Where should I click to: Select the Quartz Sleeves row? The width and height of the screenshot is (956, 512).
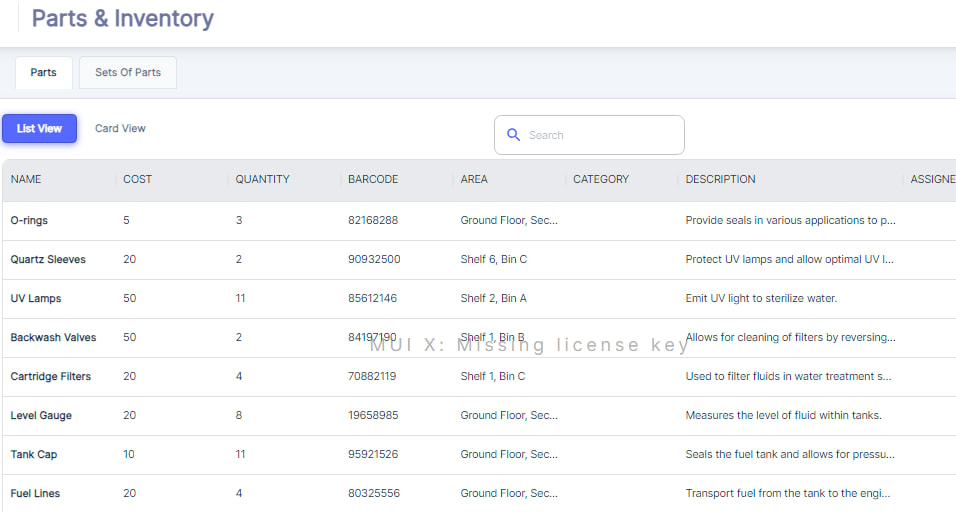48,260
